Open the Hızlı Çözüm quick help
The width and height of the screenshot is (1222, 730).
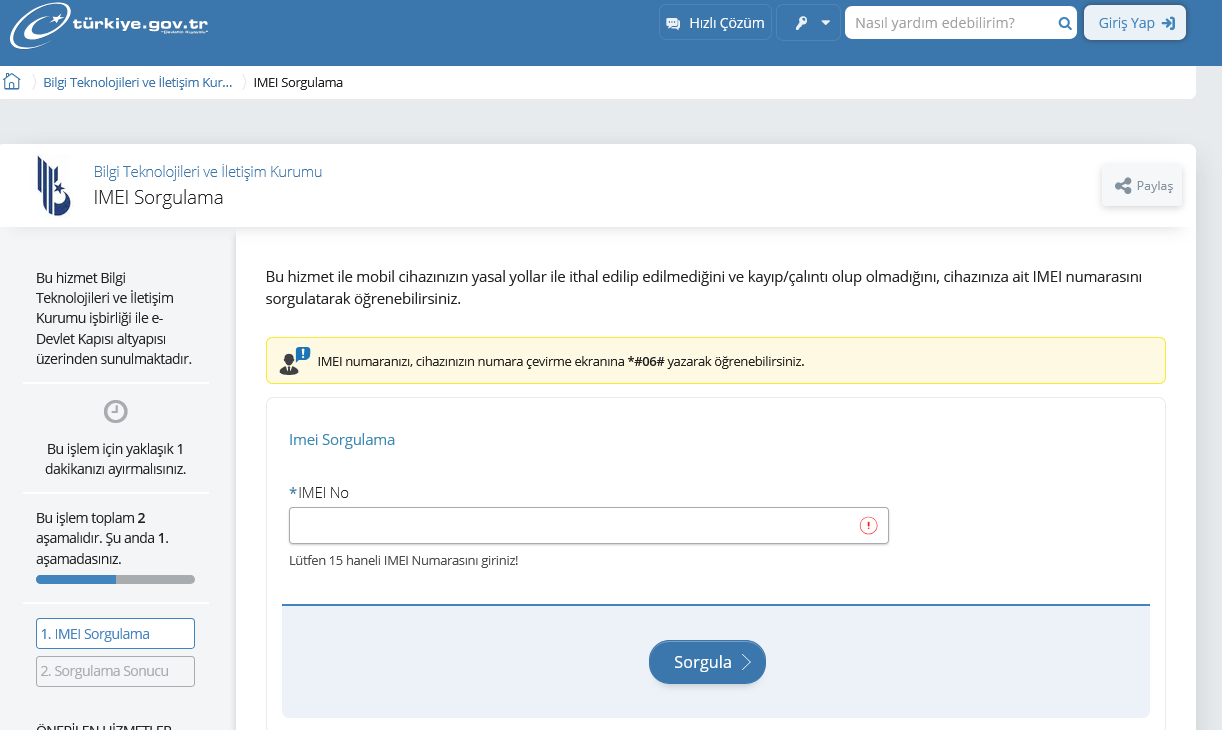[x=715, y=23]
